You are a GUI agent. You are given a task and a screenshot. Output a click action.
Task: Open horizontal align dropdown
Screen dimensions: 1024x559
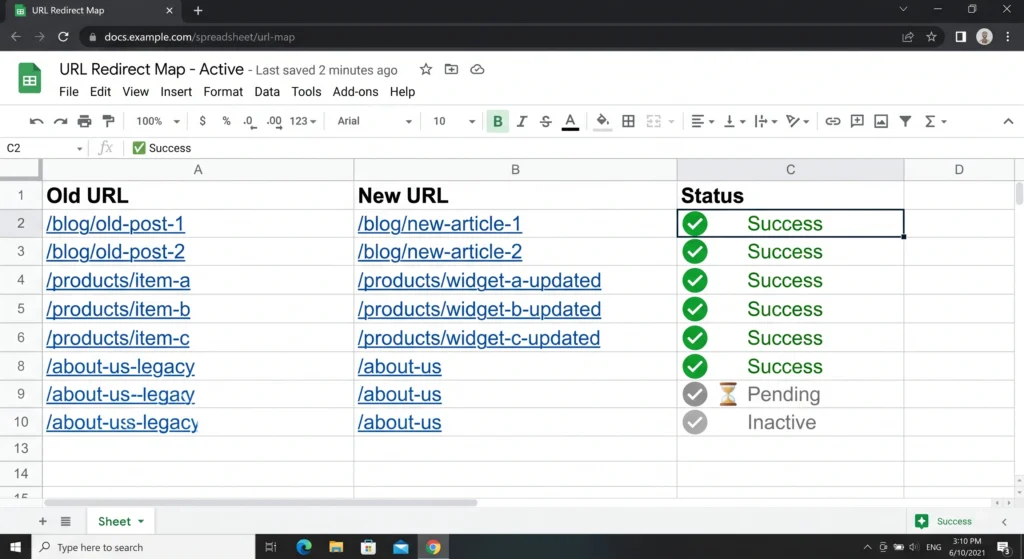[703, 121]
